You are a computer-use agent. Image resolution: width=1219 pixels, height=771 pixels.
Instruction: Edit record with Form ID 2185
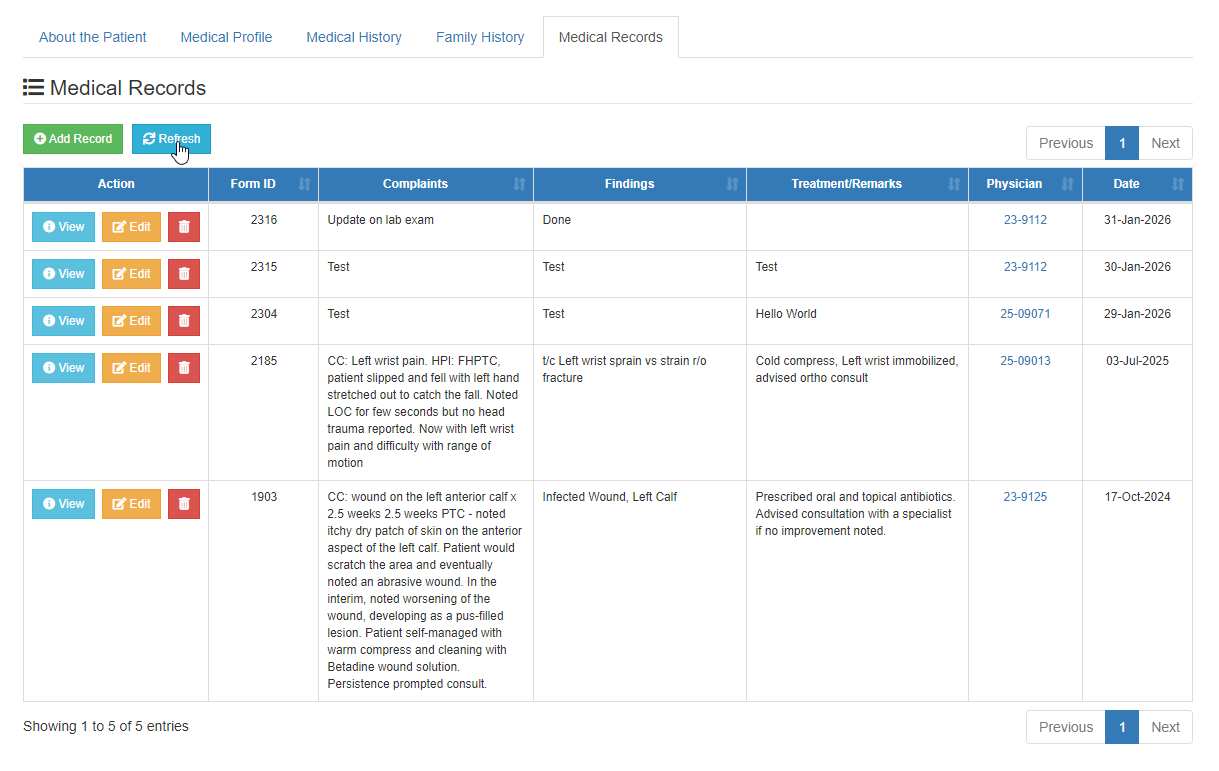click(x=131, y=368)
